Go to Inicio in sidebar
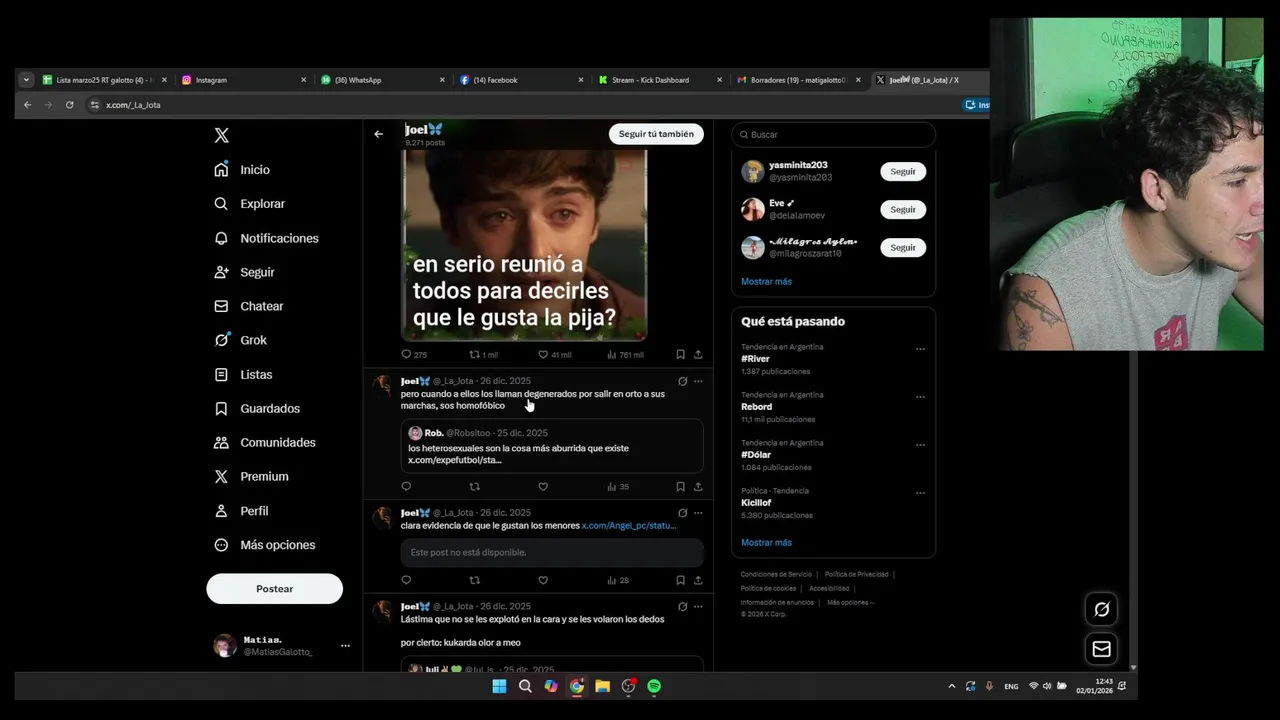This screenshot has width=1280, height=720. point(243,170)
